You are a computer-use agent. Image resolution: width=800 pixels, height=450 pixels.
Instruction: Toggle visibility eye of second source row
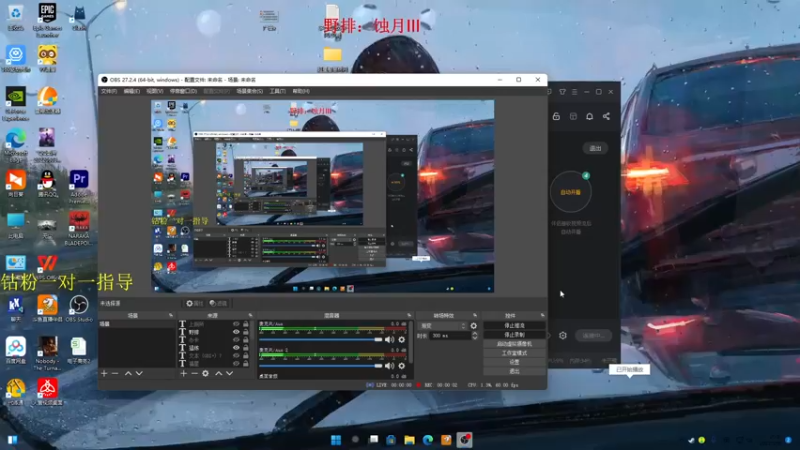(x=236, y=332)
